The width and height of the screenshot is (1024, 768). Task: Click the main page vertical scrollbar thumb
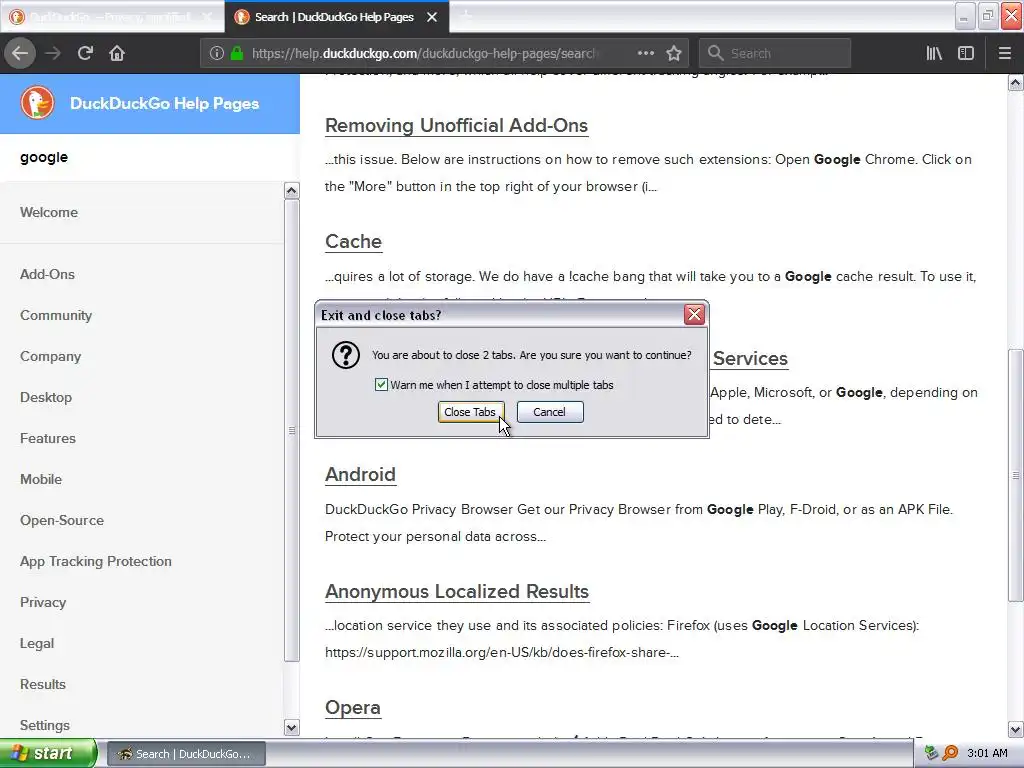[x=1016, y=475]
